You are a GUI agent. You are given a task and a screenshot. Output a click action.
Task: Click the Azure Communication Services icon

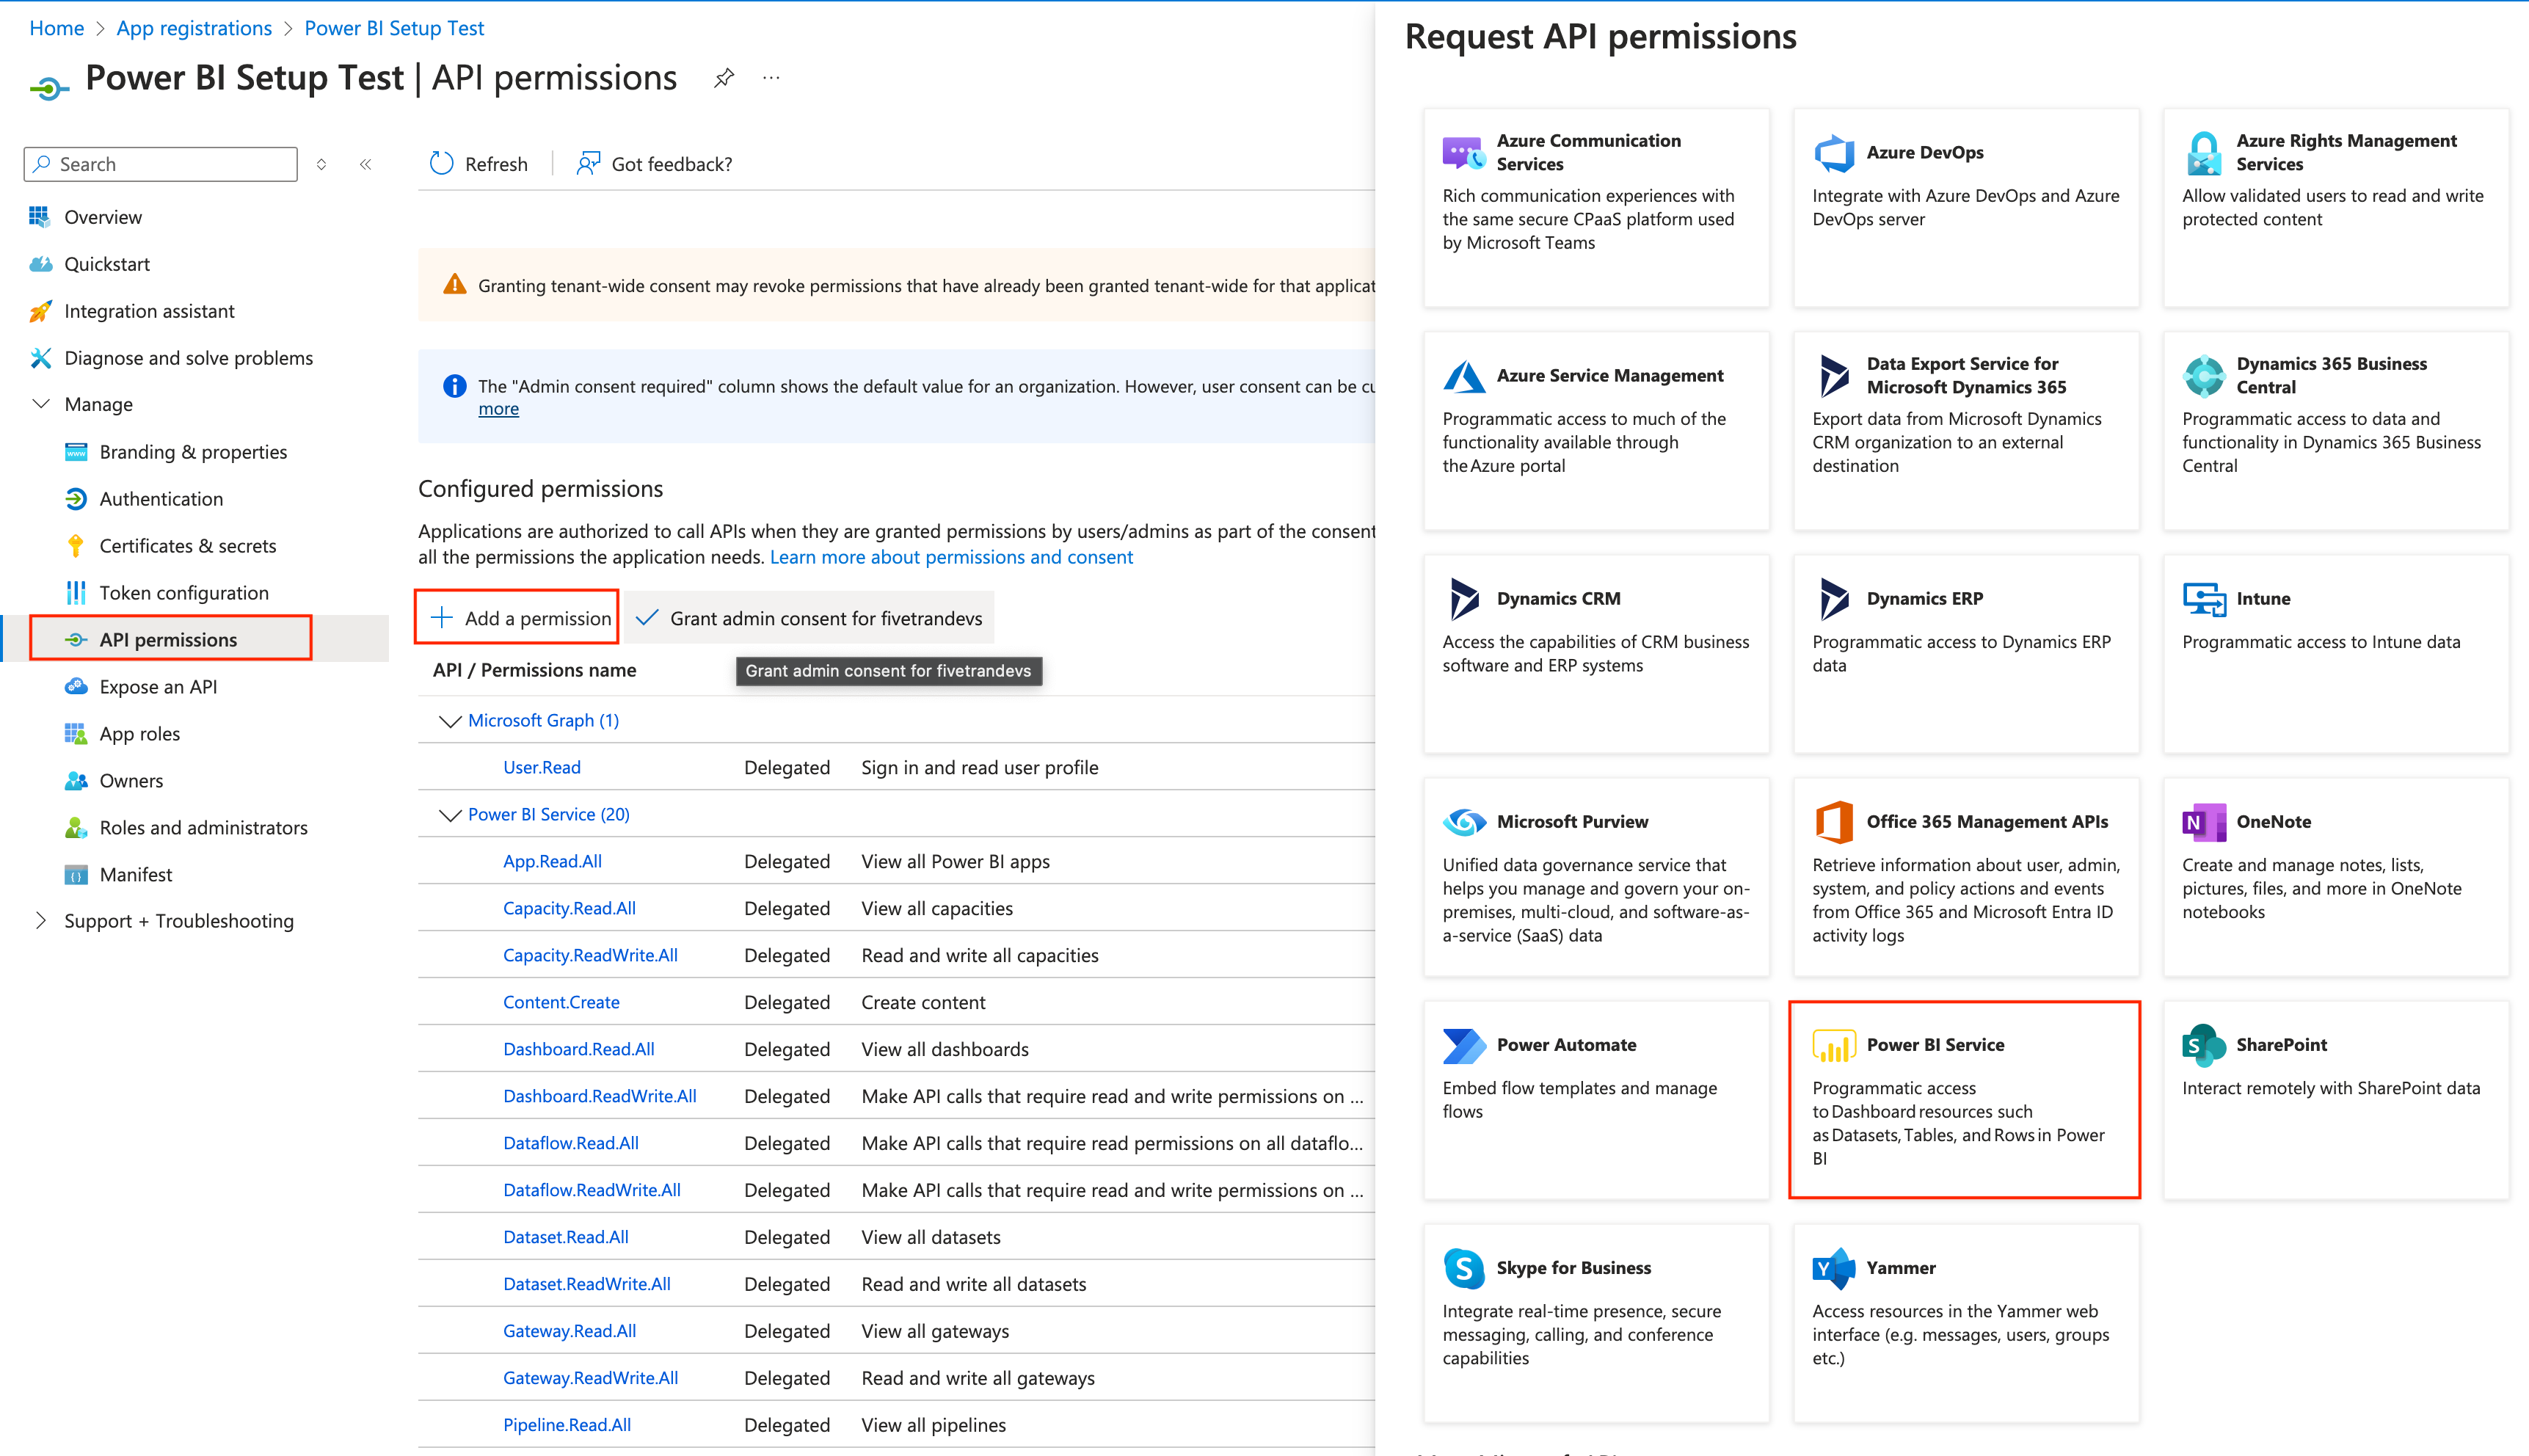(1464, 153)
